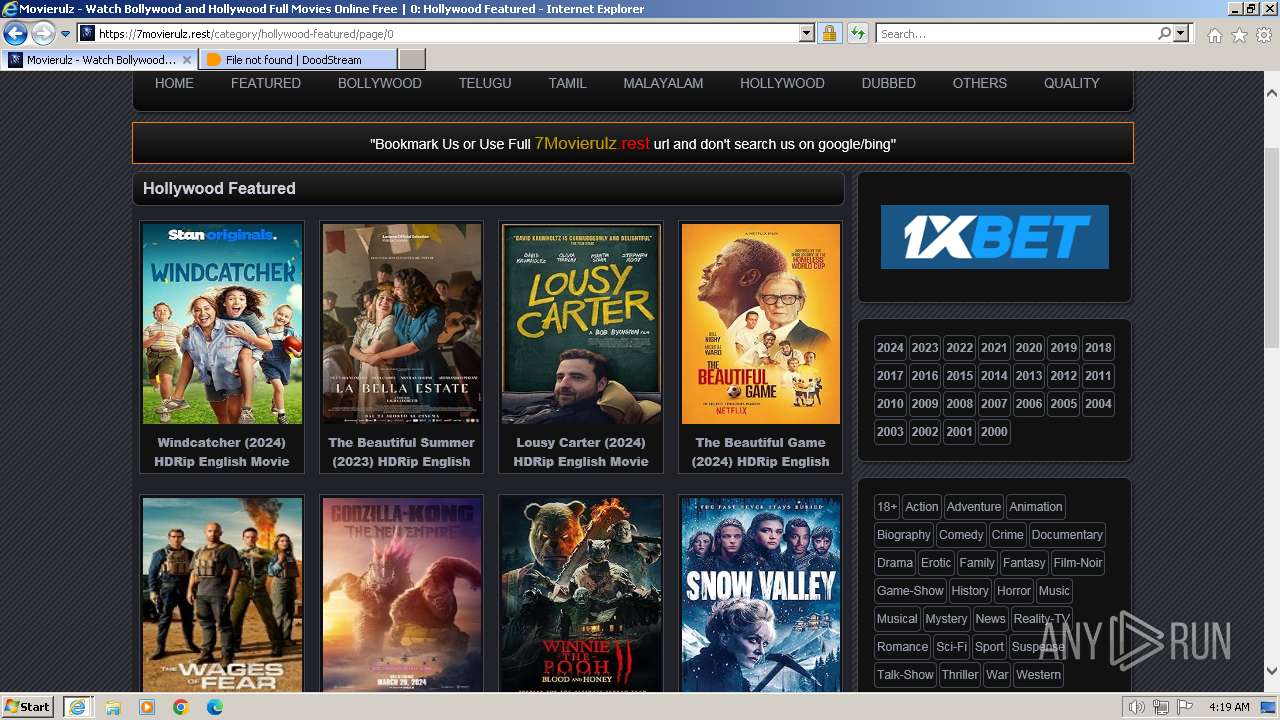The image size is (1280, 720).
Task: Click the browser Forward arrow button
Action: [43, 34]
